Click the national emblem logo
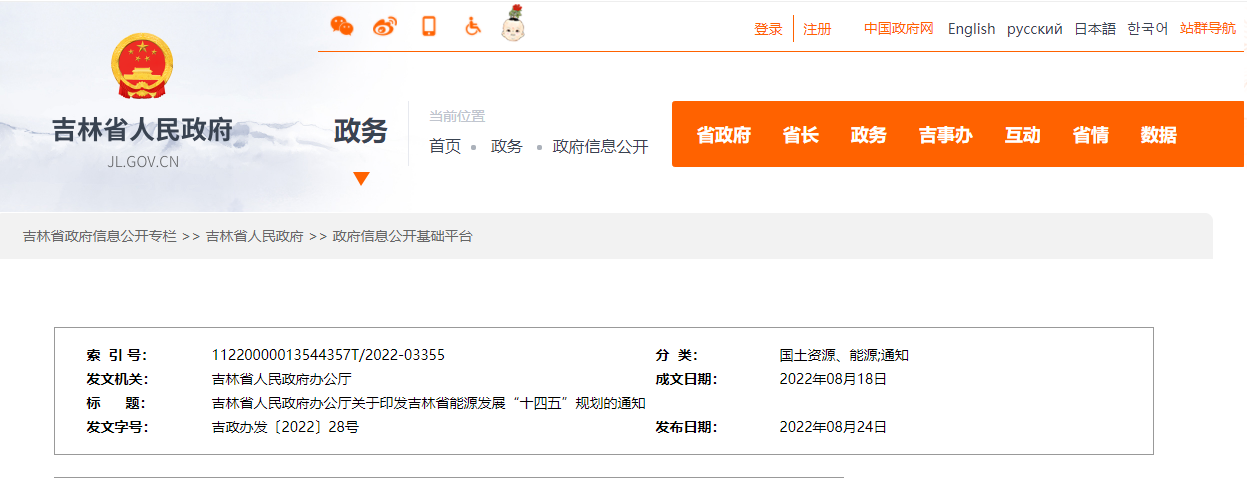The height and width of the screenshot is (478, 1247). click(x=142, y=67)
